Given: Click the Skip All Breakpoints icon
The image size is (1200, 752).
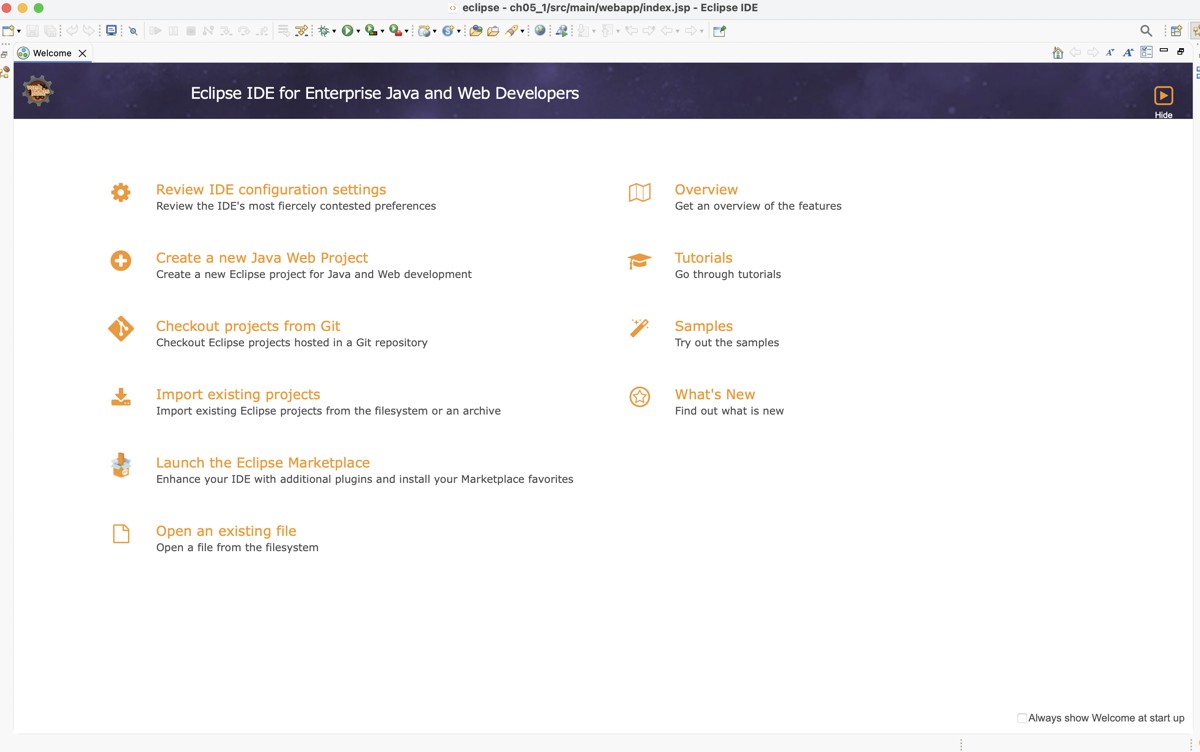Looking at the screenshot, I should [133, 31].
